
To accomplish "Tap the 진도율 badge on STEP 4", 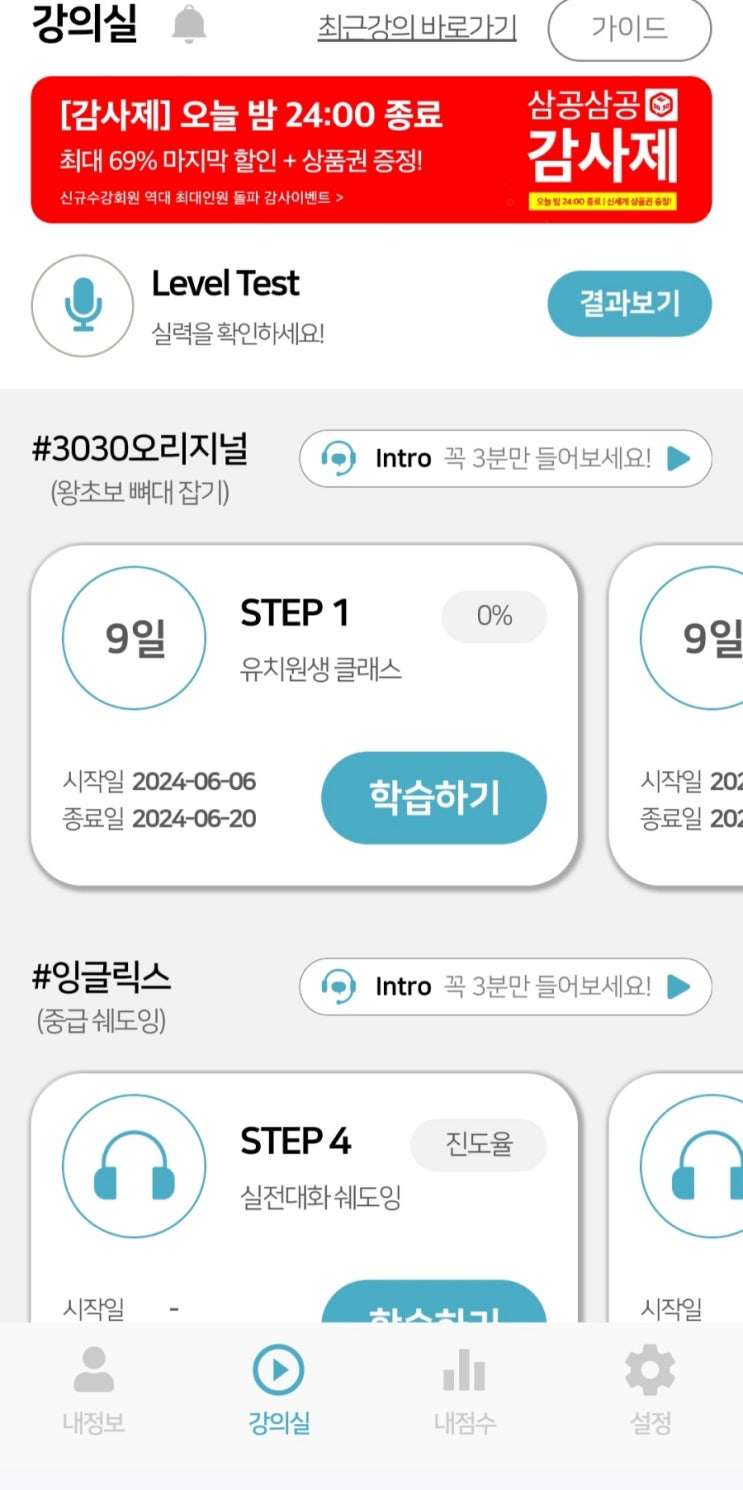I will [x=478, y=1145].
